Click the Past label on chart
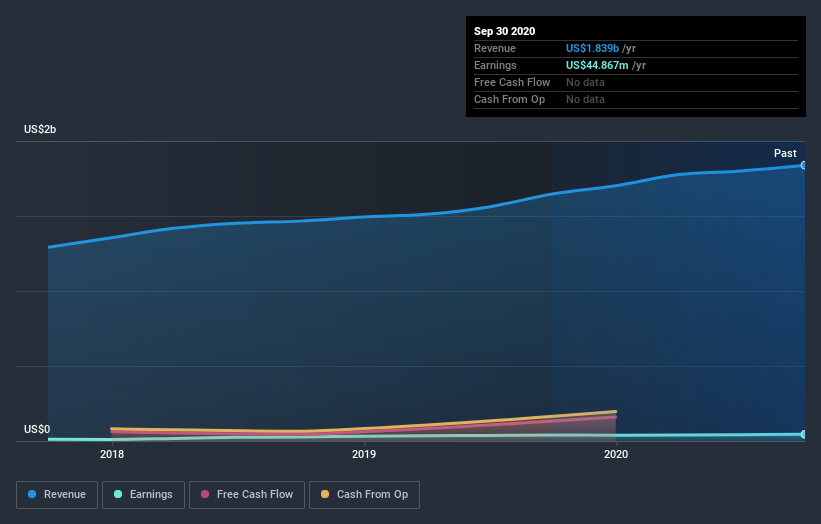The width and height of the screenshot is (821, 524). [x=785, y=153]
